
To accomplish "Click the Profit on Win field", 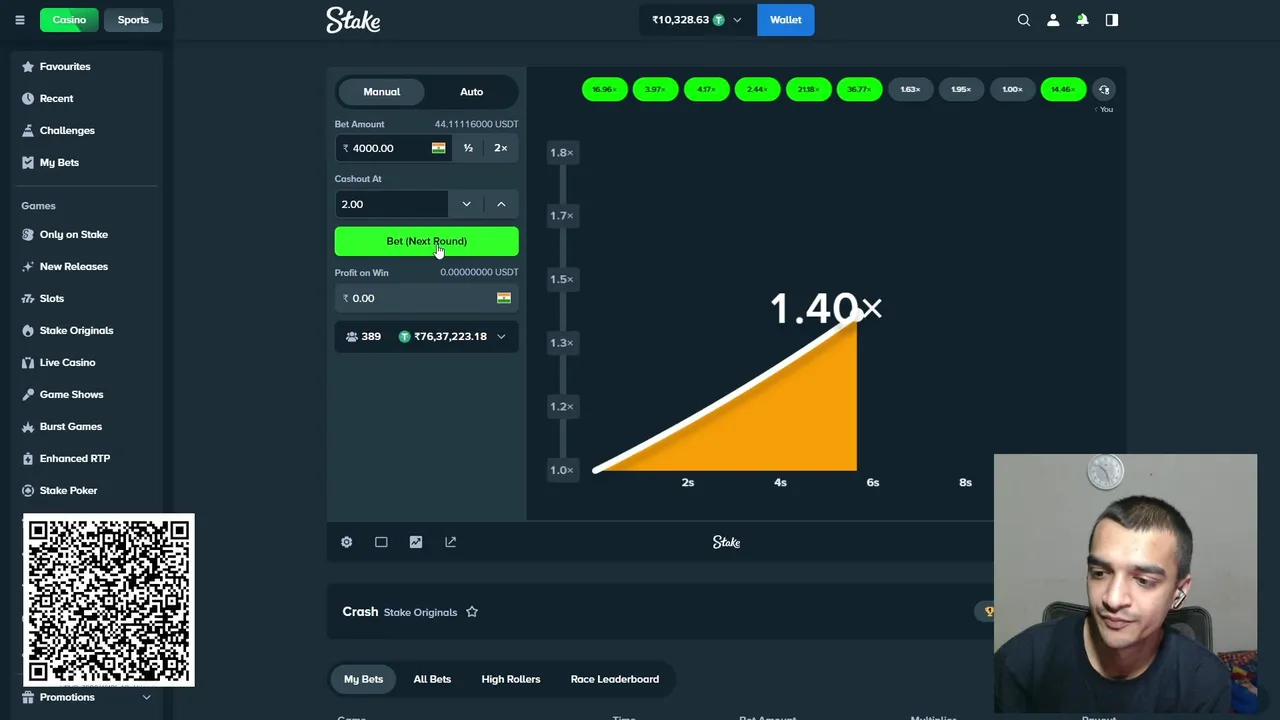I will pyautogui.click(x=426, y=298).
